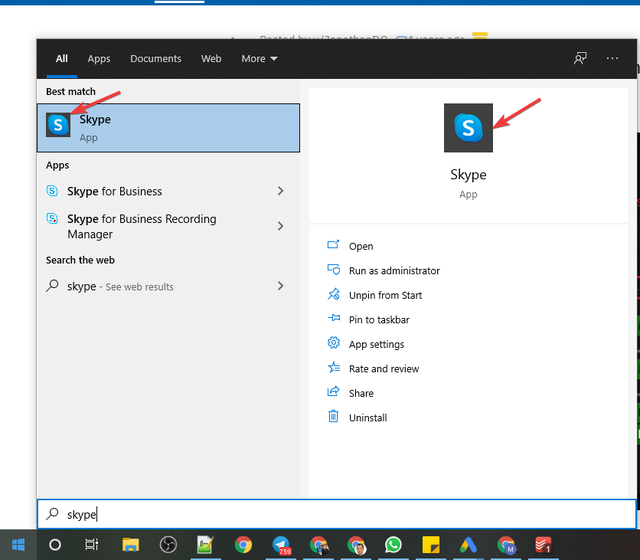Expand Skype for Business Recording Manager chevron
Image resolution: width=640 pixels, height=560 pixels.
(x=280, y=226)
